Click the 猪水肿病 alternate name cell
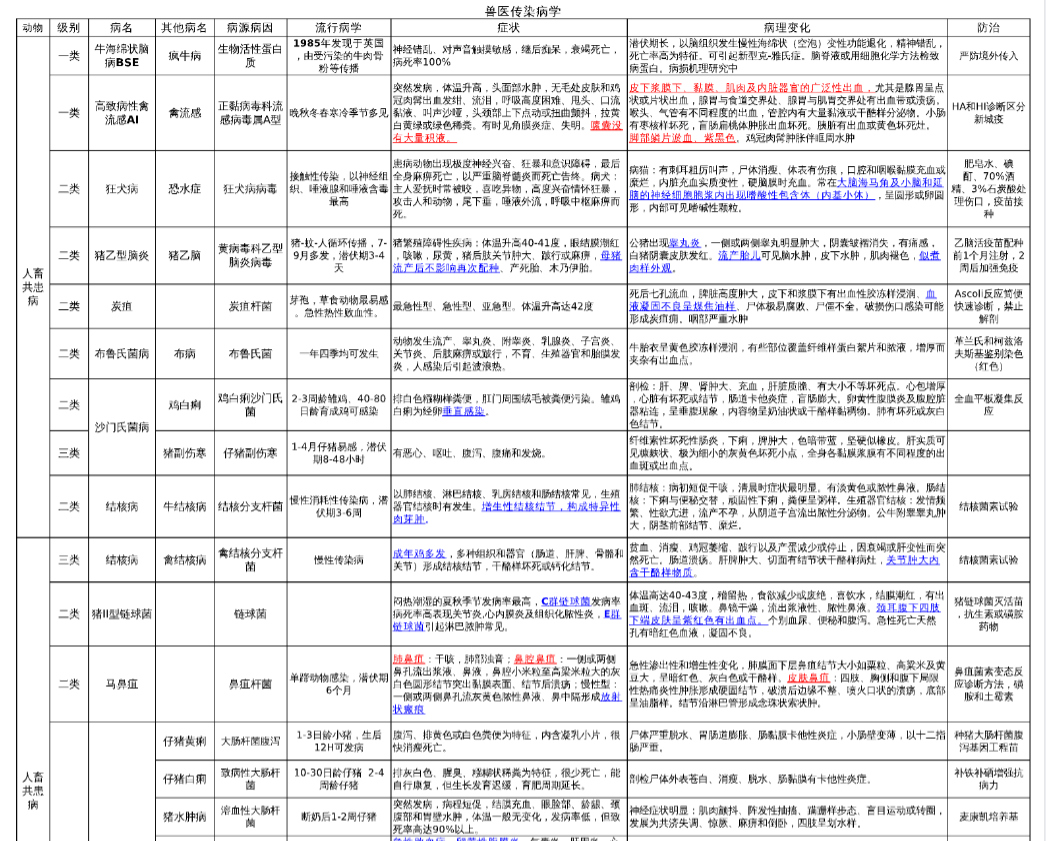 point(185,816)
